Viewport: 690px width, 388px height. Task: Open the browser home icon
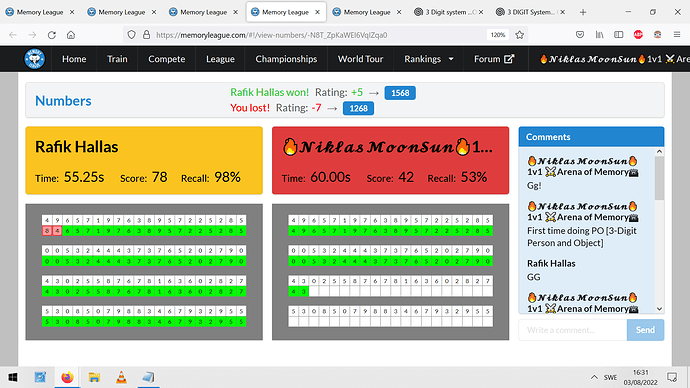(71, 35)
